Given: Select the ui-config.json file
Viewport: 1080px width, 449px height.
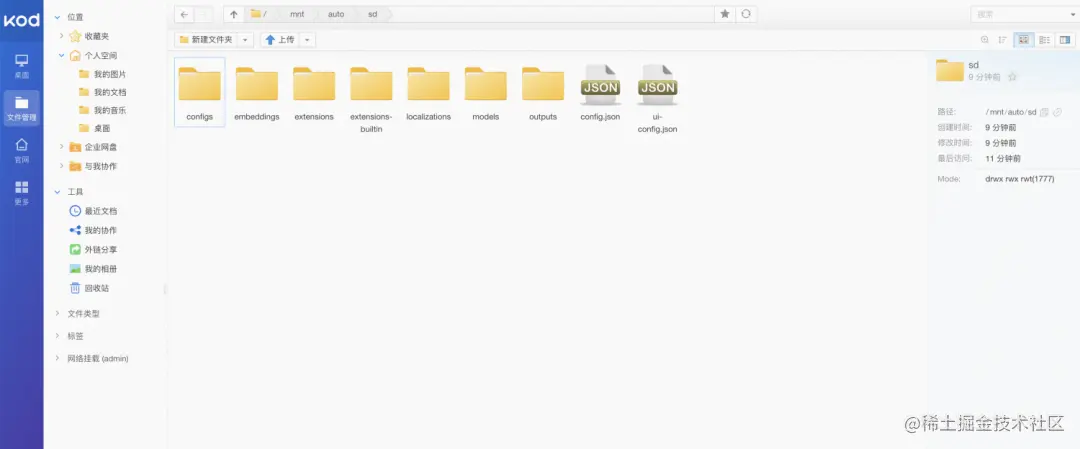Looking at the screenshot, I should point(657,98).
